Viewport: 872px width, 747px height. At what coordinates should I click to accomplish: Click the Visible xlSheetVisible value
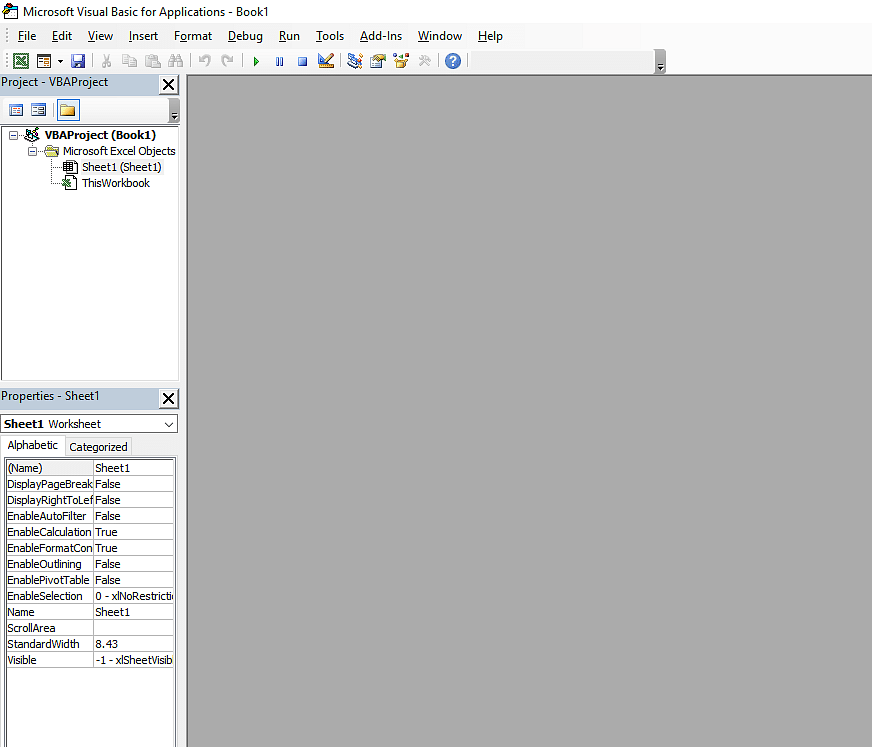pos(133,660)
